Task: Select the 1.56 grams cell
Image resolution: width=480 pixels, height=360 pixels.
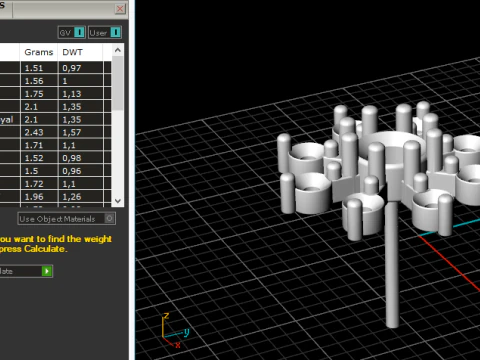Action: point(39,81)
